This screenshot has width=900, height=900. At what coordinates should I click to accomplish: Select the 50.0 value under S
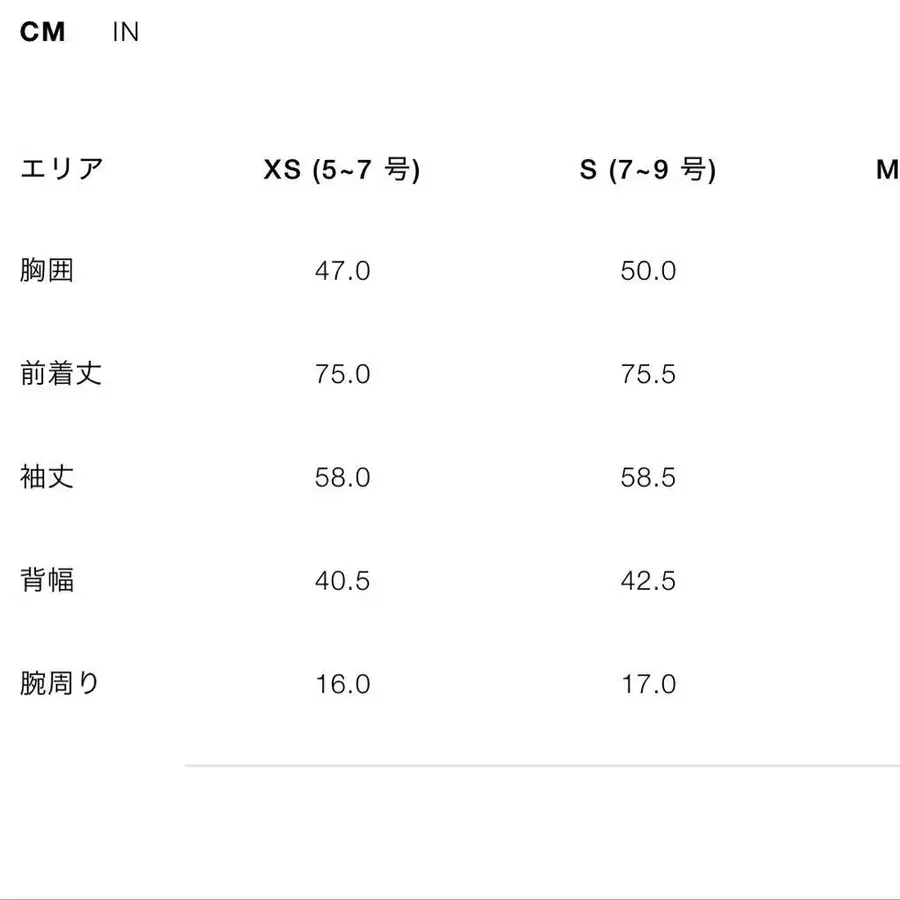coord(648,270)
